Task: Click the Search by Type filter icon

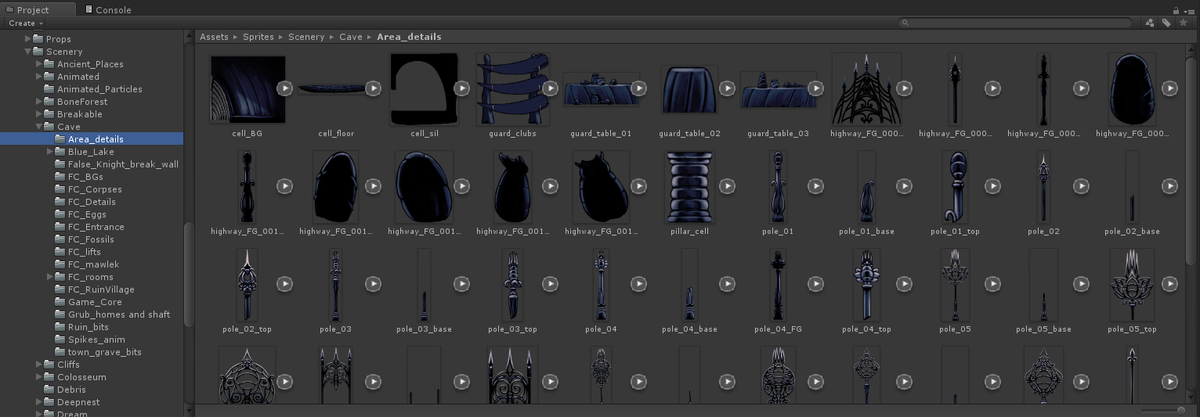Action: pos(1150,22)
